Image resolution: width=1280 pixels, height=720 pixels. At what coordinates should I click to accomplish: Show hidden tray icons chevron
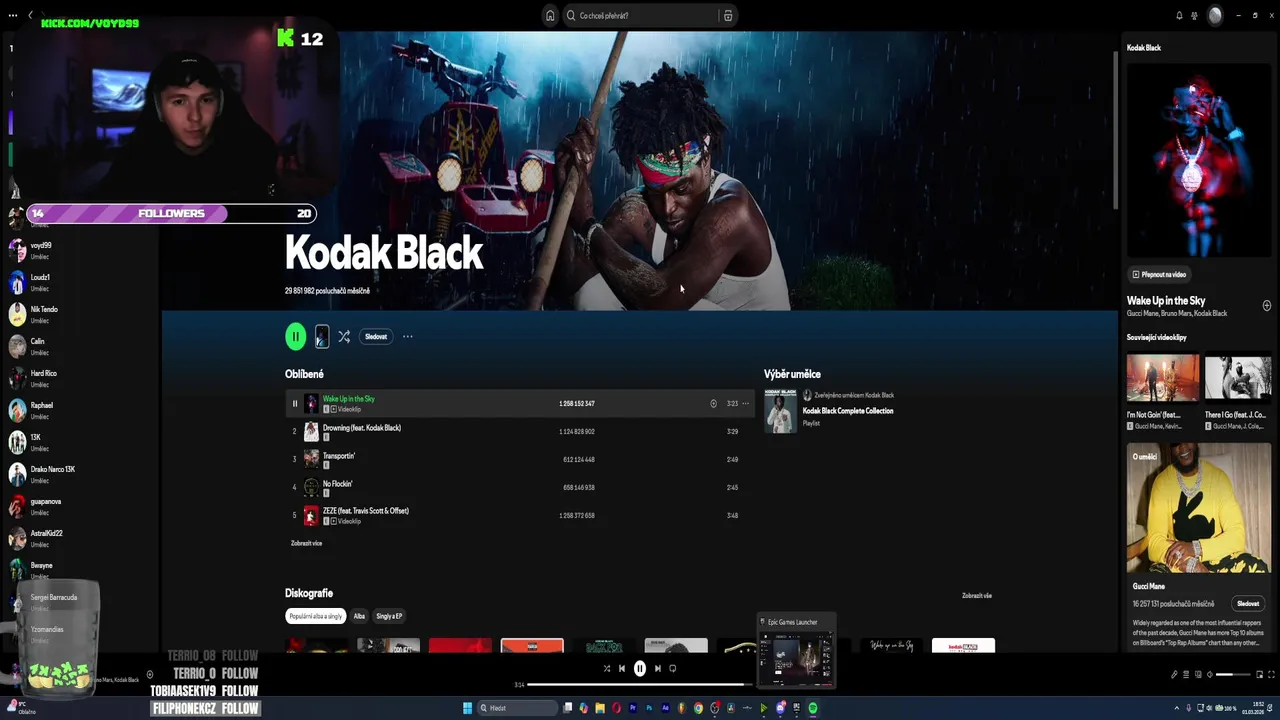1177,708
